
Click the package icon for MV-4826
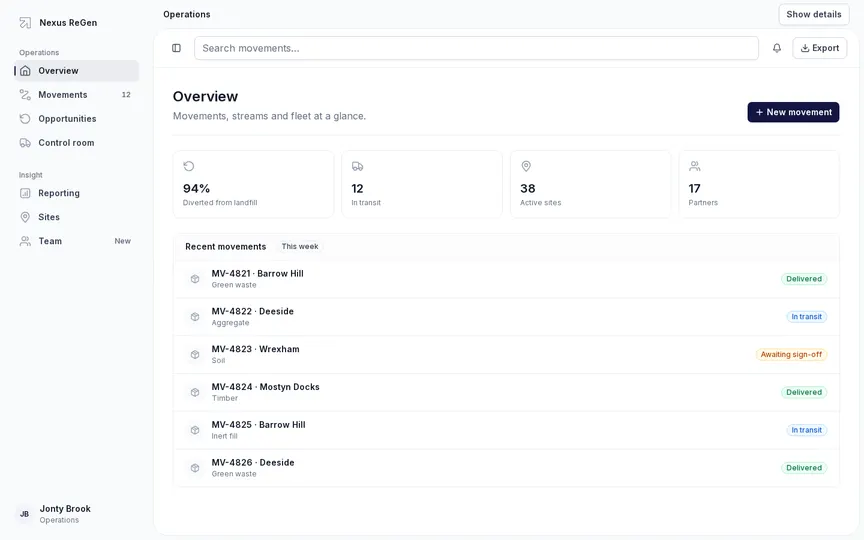[x=195, y=468]
